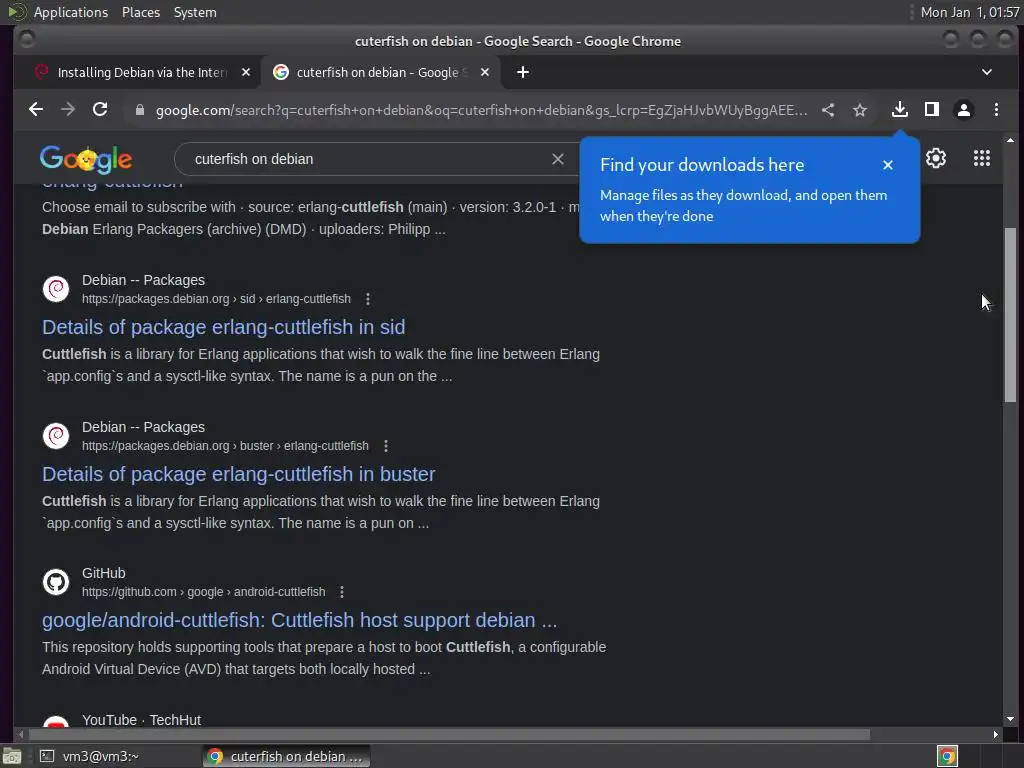Close the Installing Debian tab
Viewport: 1024px width, 768px height.
[x=246, y=72]
